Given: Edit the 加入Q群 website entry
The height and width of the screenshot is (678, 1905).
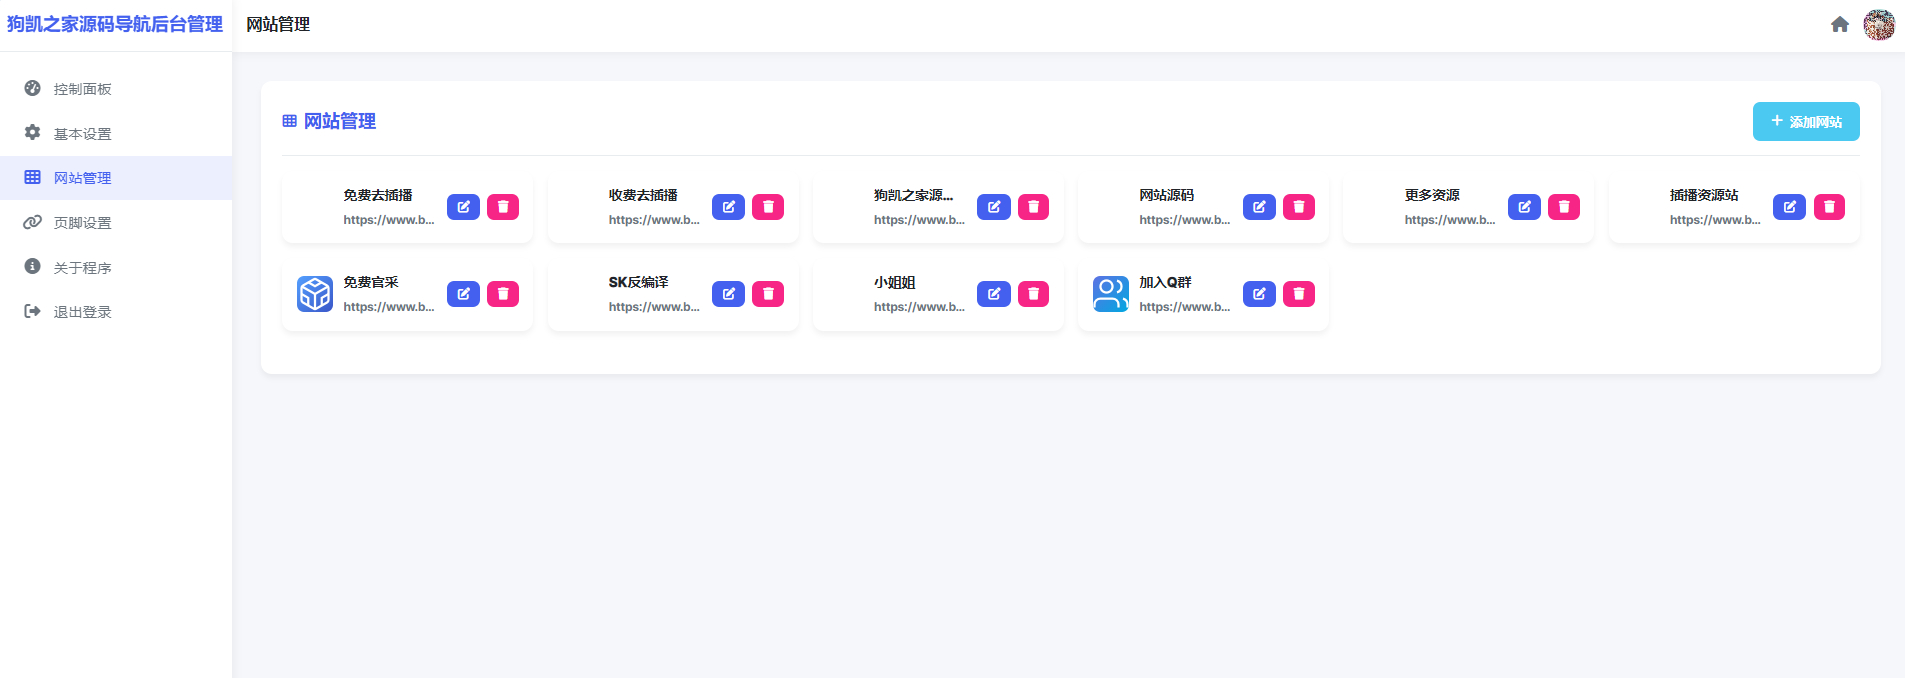Looking at the screenshot, I should 1259,294.
